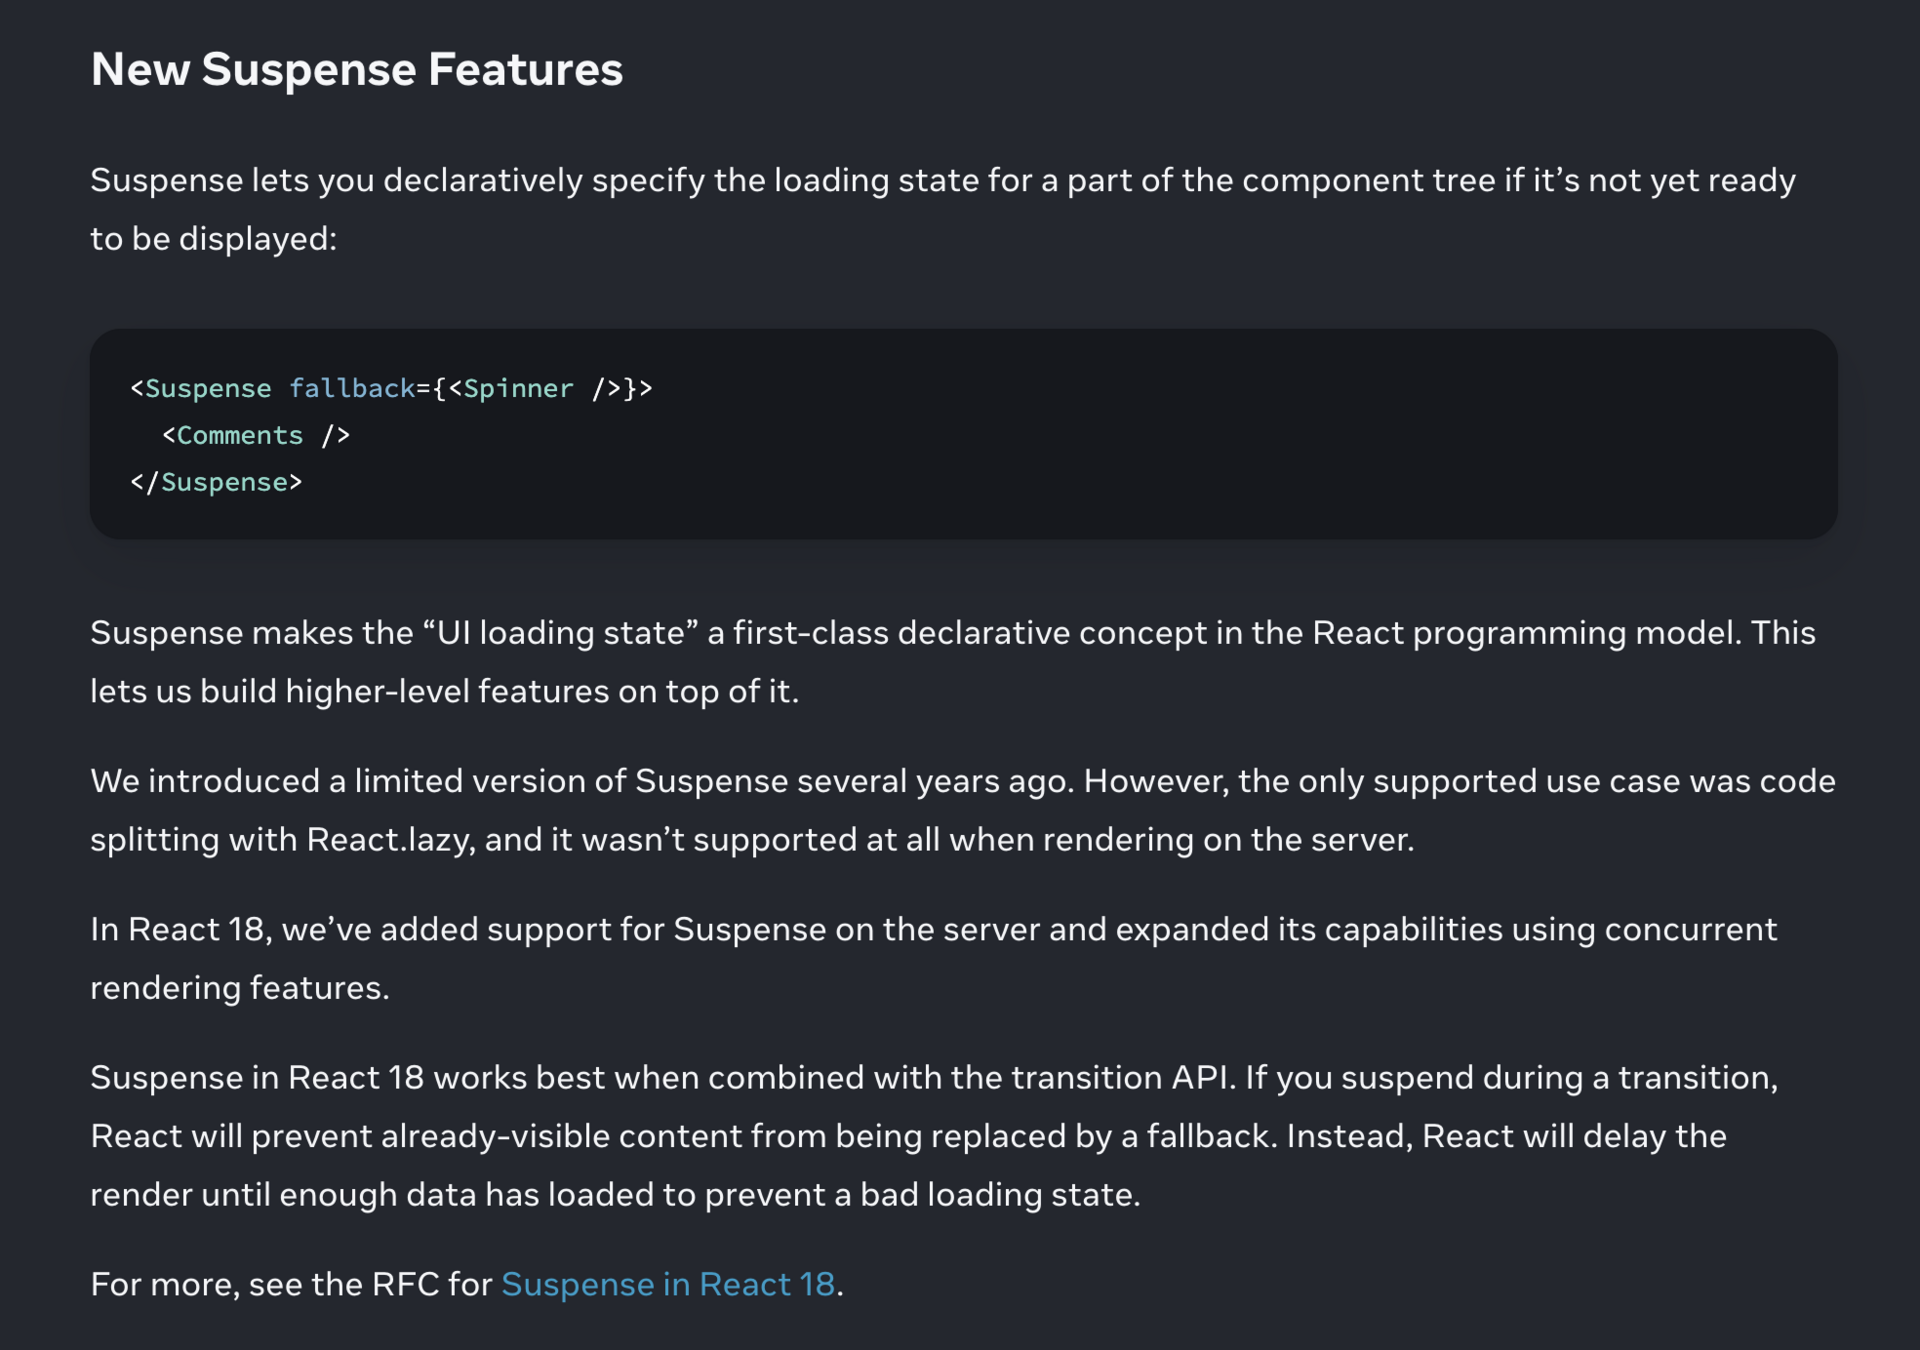This screenshot has height=1350, width=1920.
Task: Click the paragraph starting 'In React 18, we've added'
Action: [x=934, y=958]
